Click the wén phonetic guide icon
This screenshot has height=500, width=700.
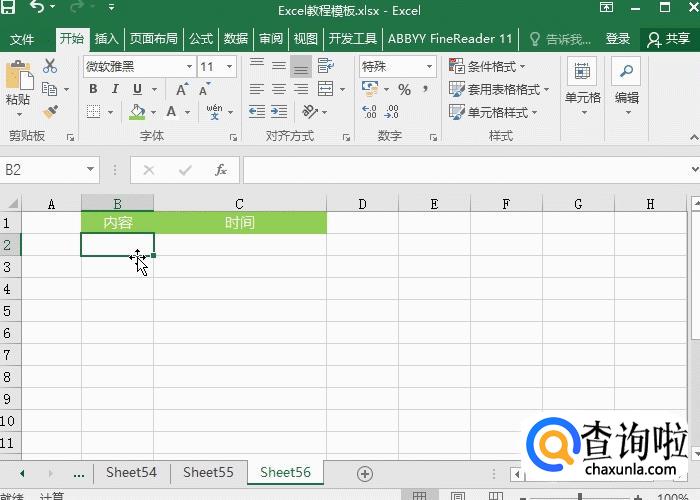point(214,112)
